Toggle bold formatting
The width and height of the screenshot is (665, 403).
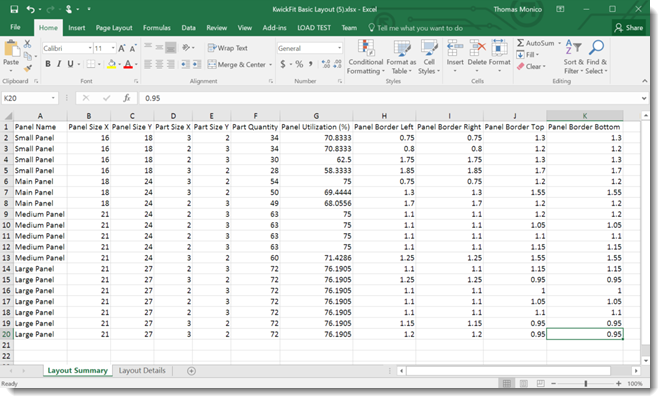pos(48,64)
